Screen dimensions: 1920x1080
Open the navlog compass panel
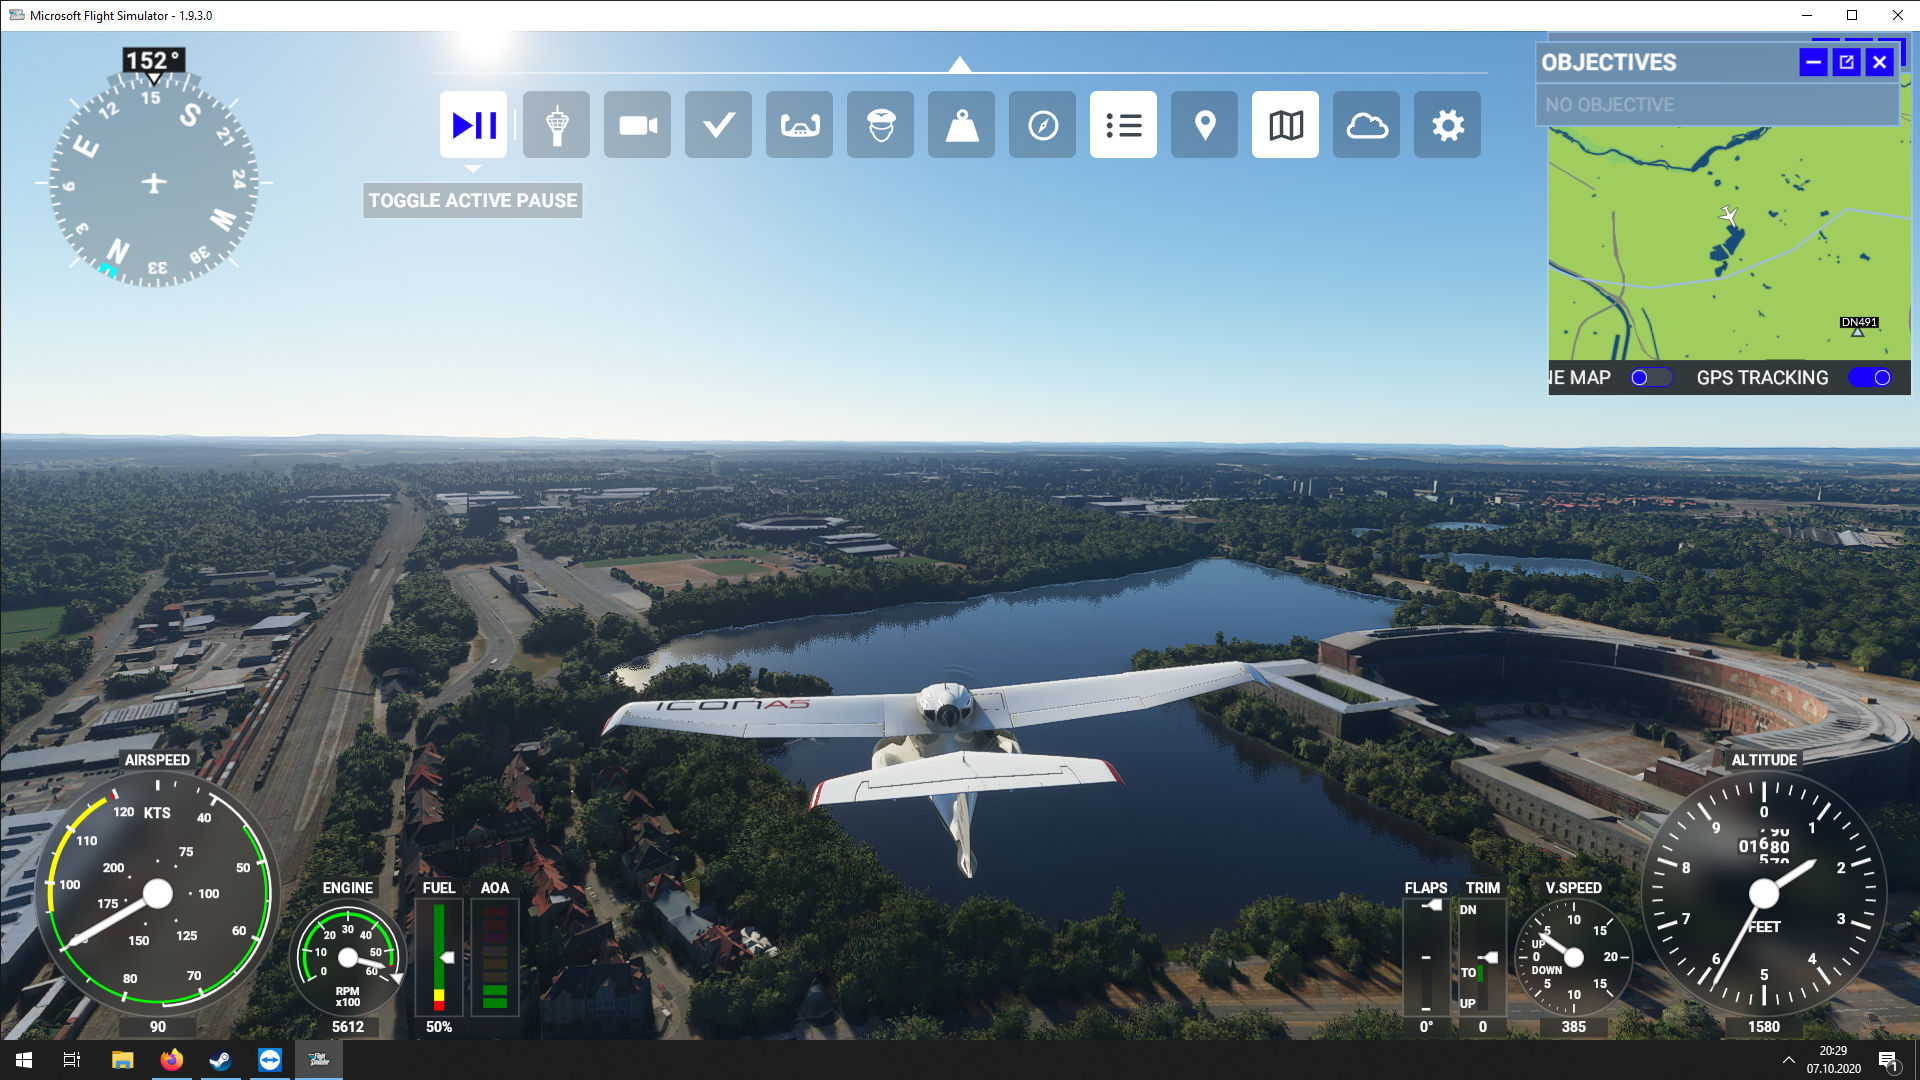(x=1042, y=125)
